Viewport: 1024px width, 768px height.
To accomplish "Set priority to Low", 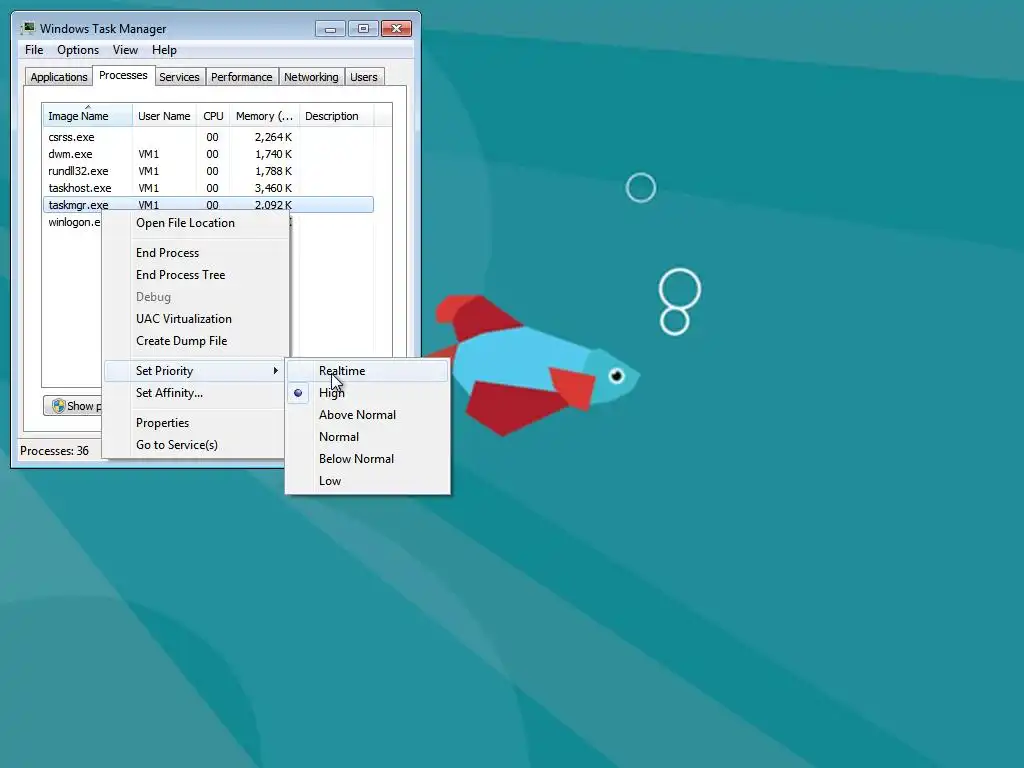I will pyautogui.click(x=368, y=481).
